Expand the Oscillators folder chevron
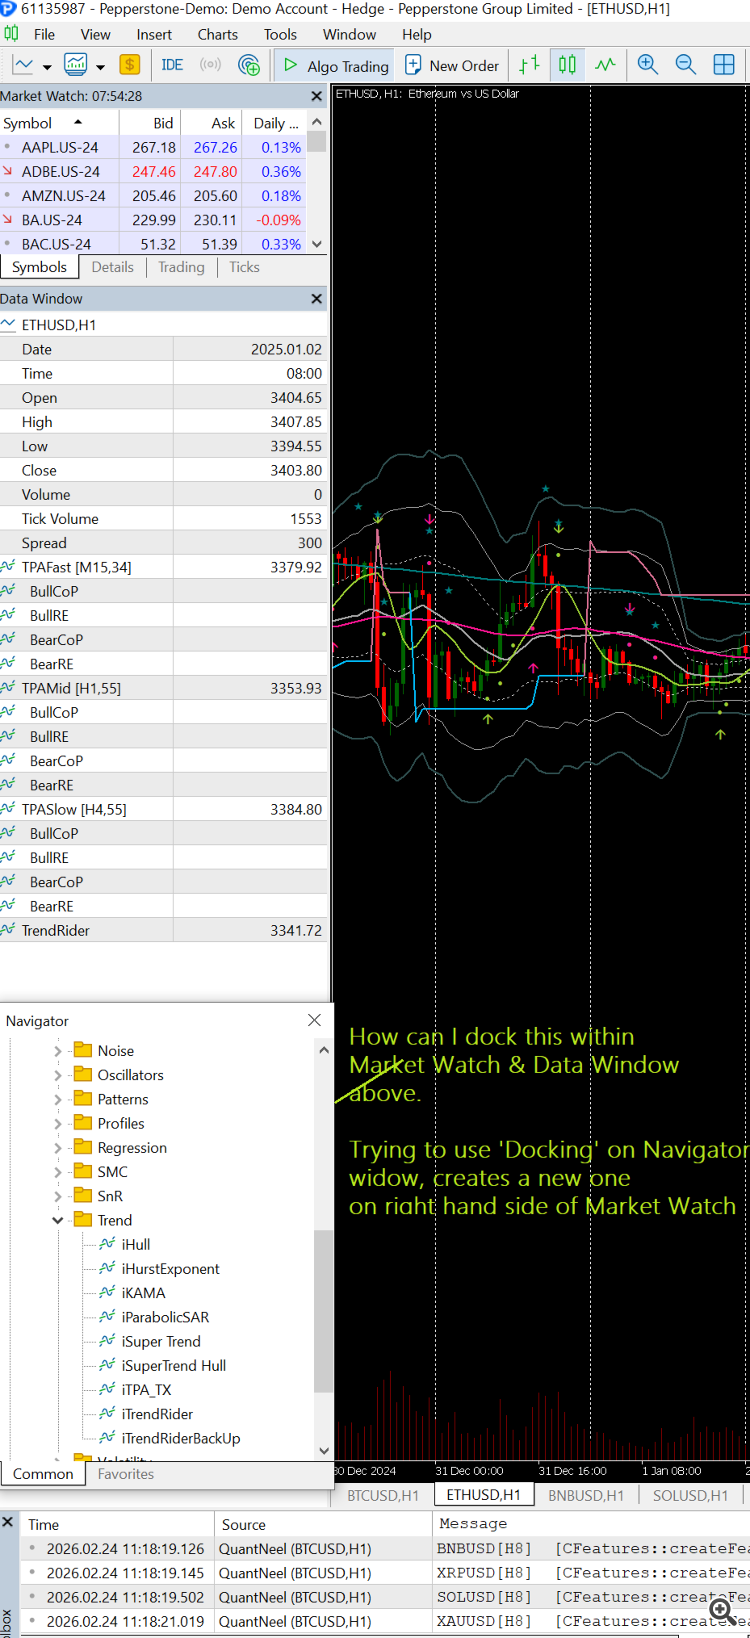Viewport: 750px width, 1638px height. (57, 1075)
